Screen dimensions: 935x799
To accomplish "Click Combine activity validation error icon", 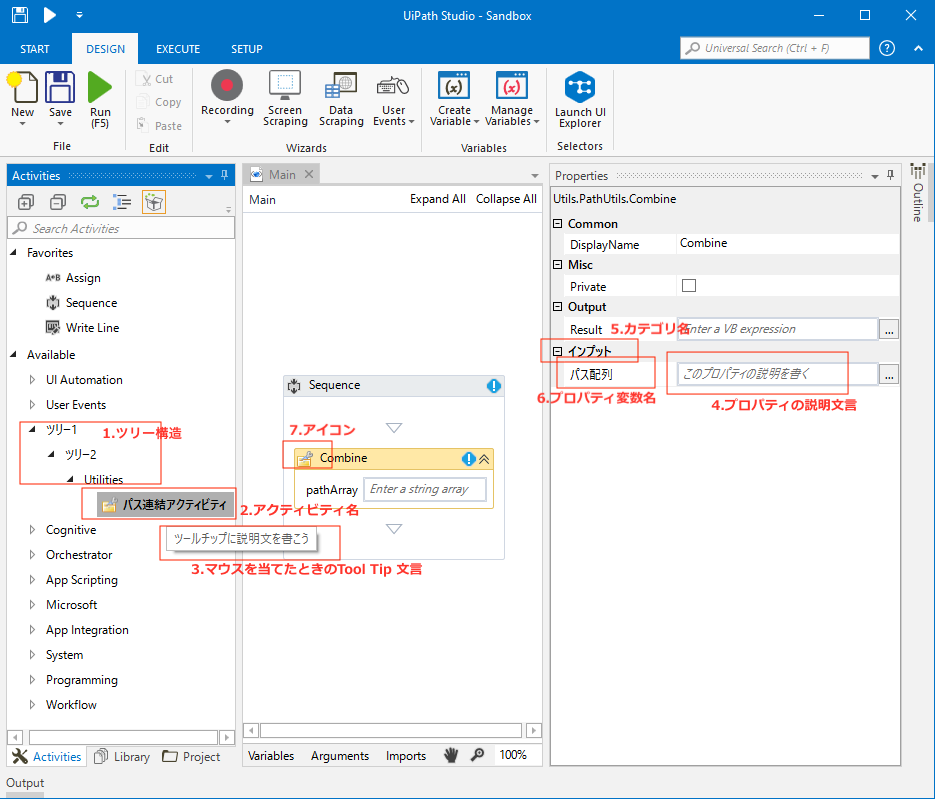I will tap(469, 459).
